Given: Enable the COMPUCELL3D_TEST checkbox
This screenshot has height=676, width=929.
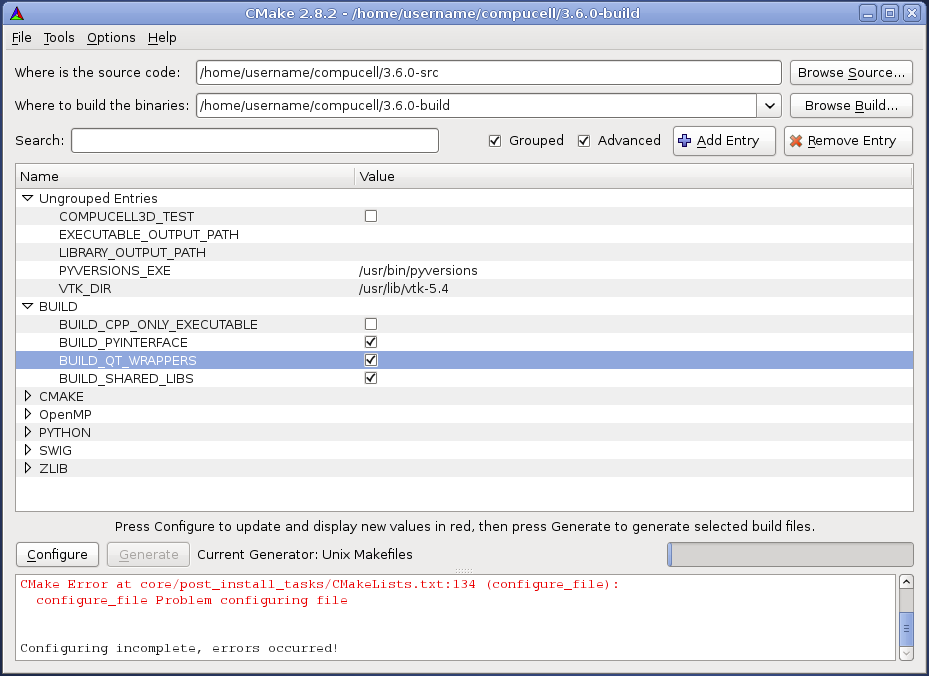Looking at the screenshot, I should 371,216.
